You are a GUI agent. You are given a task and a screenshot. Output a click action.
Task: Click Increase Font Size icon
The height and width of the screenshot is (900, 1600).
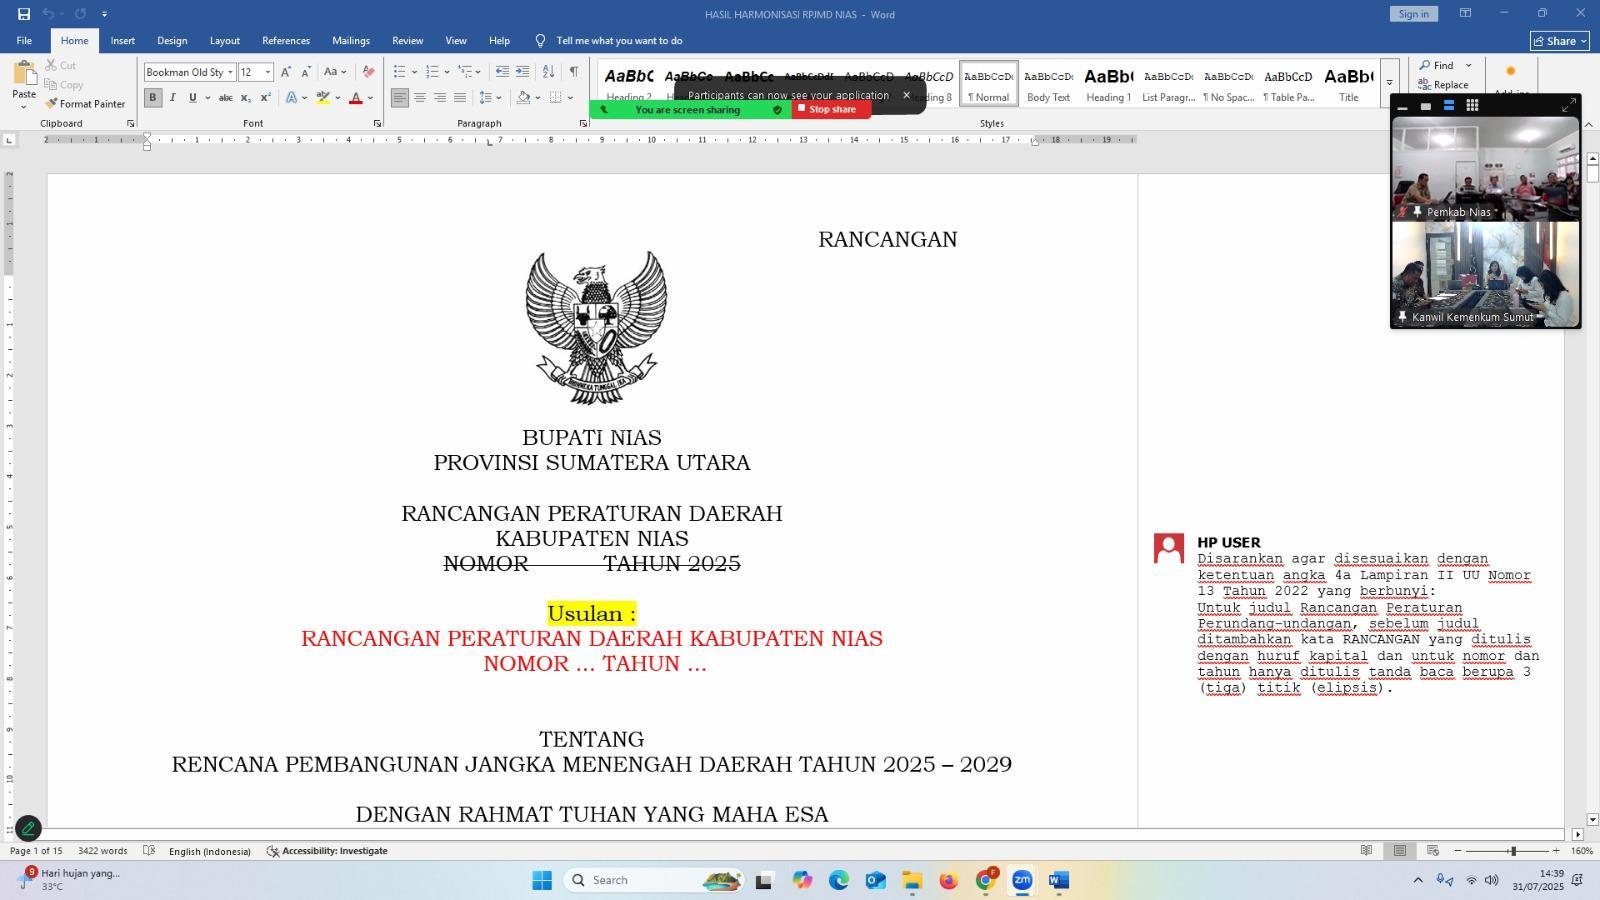286,72
